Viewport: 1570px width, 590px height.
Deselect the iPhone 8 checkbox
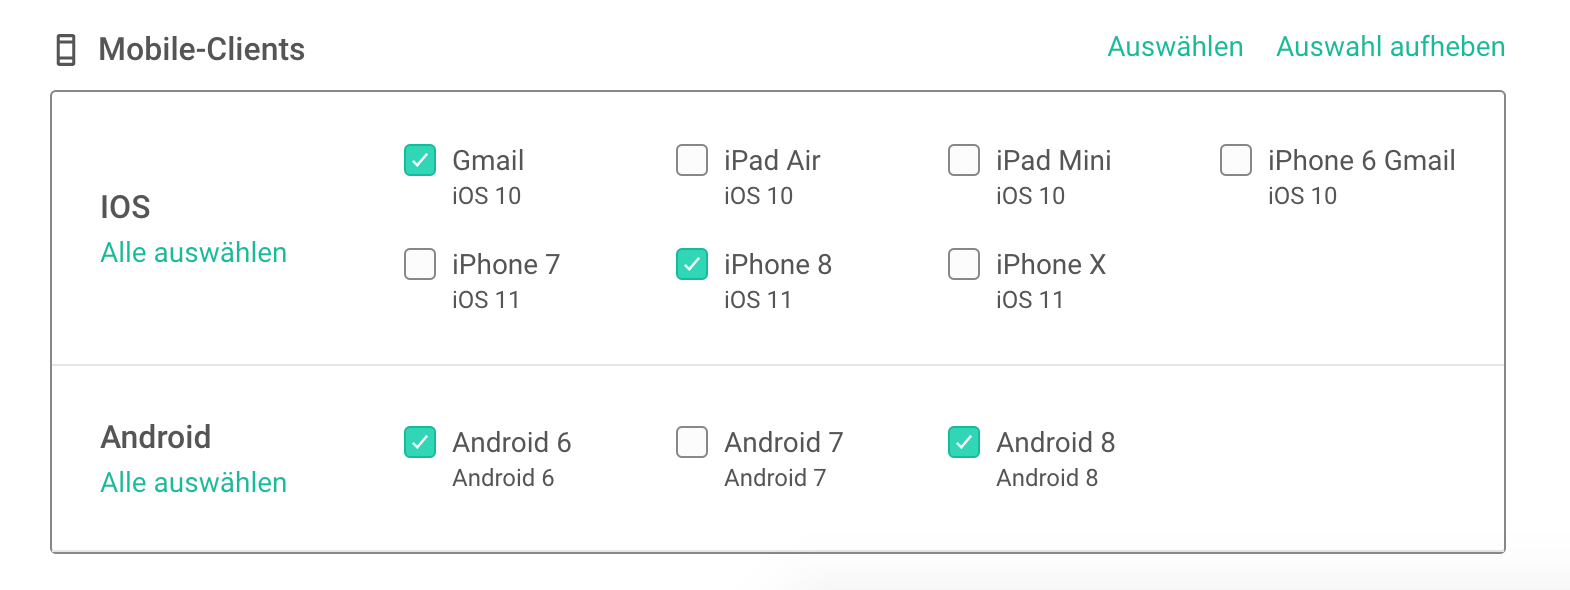coord(692,264)
